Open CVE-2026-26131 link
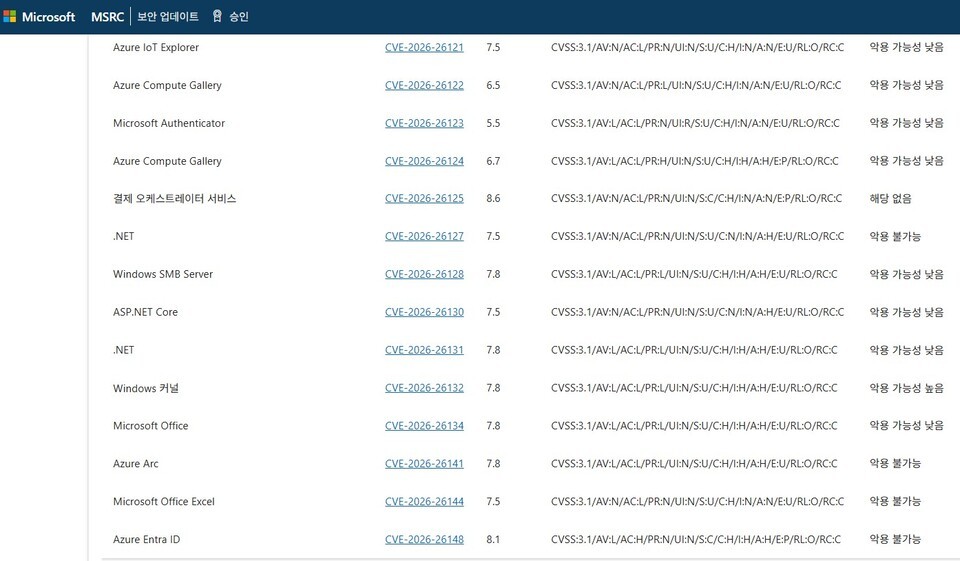The height and width of the screenshot is (561, 960). tap(424, 351)
